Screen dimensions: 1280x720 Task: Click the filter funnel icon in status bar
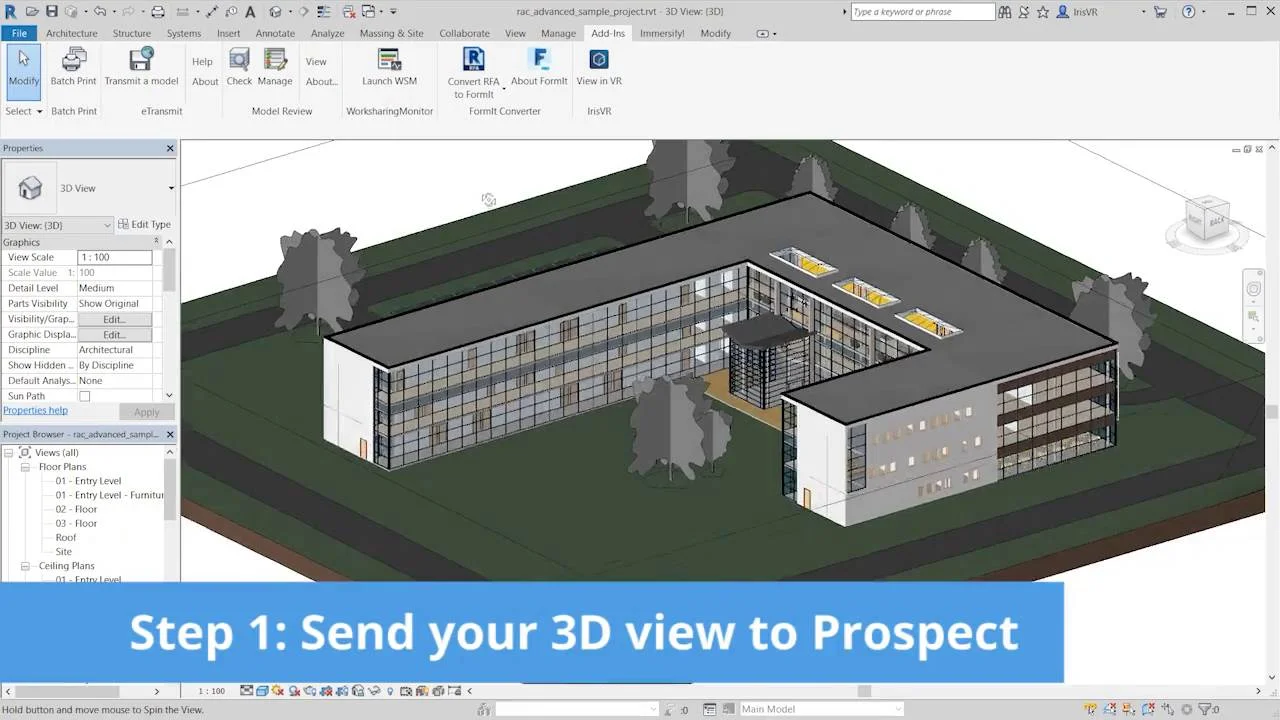point(1203,709)
